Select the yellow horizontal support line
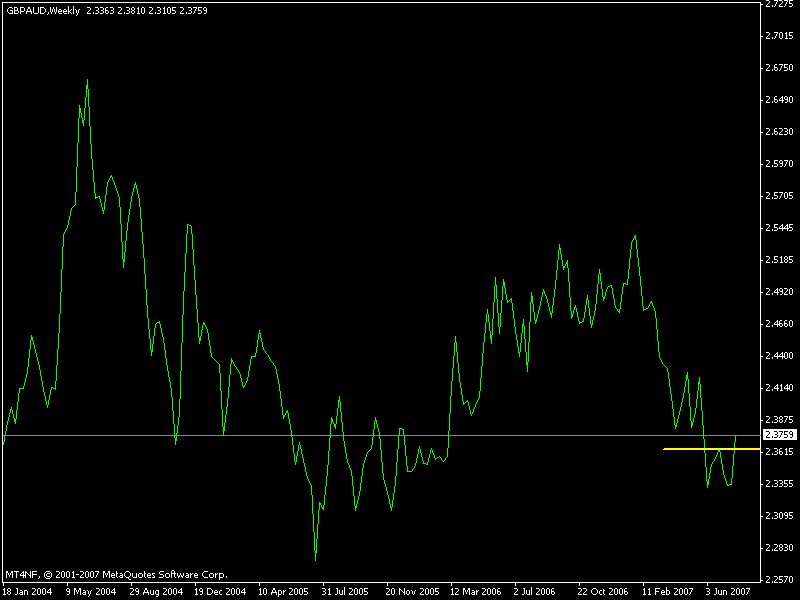Screen dimensions: 800x600 (698, 449)
